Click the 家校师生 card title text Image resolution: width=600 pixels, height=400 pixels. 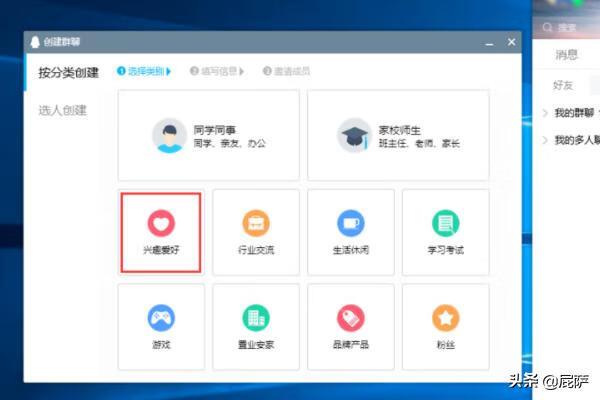coord(400,130)
